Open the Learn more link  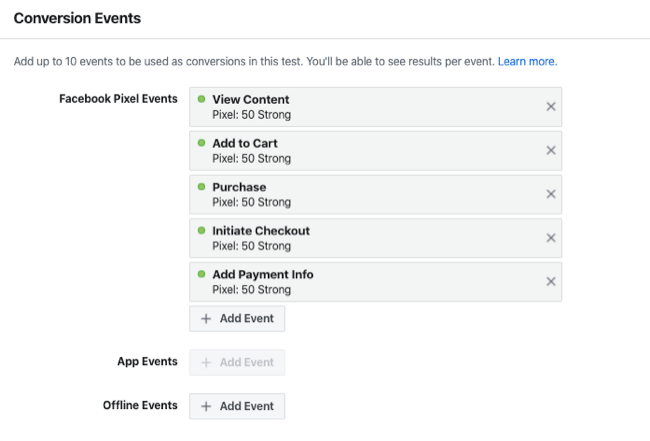pyautogui.click(x=527, y=62)
